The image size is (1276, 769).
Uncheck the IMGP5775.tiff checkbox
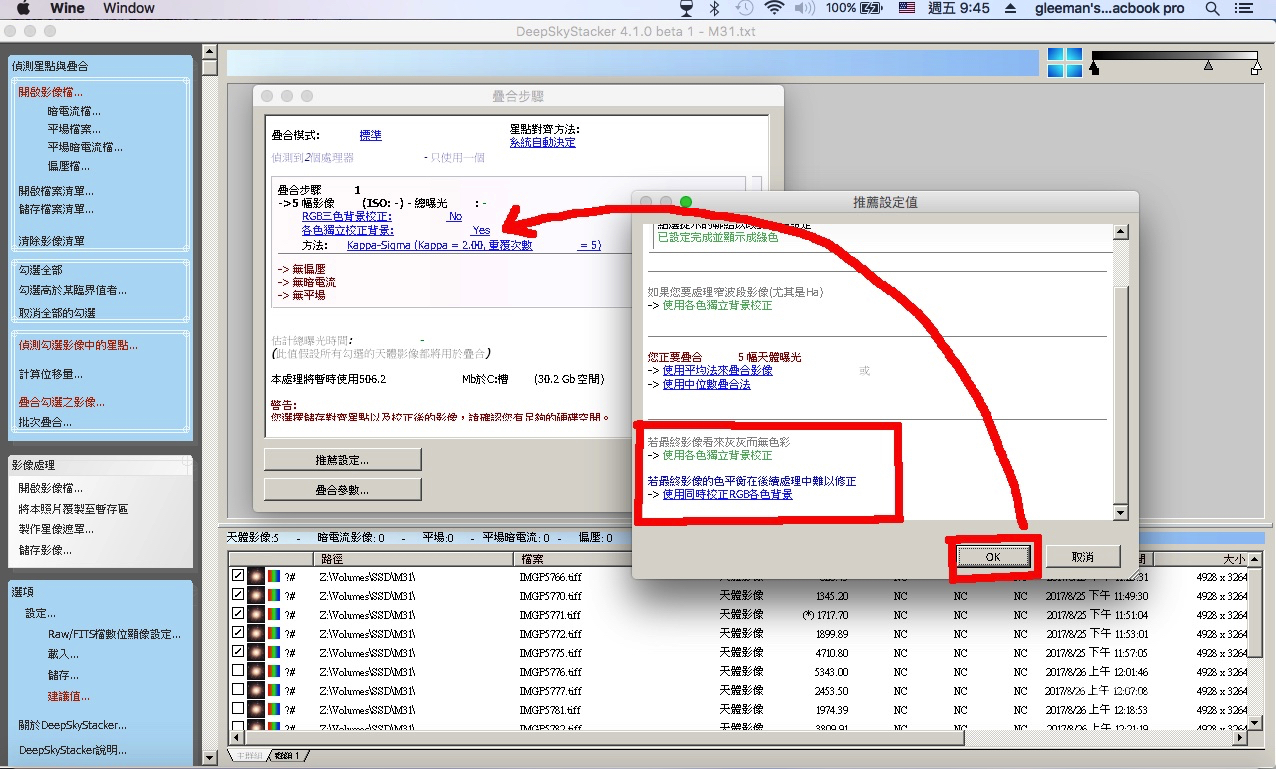(237, 652)
